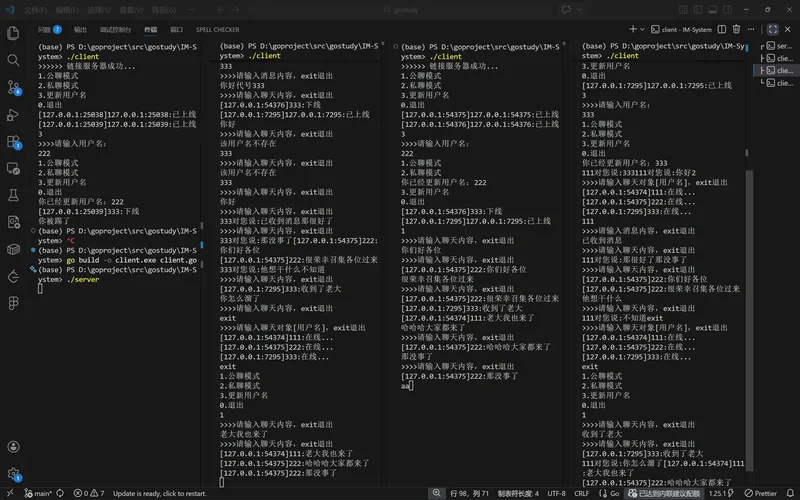Click Customize Layout icon in title bar

(684, 10)
